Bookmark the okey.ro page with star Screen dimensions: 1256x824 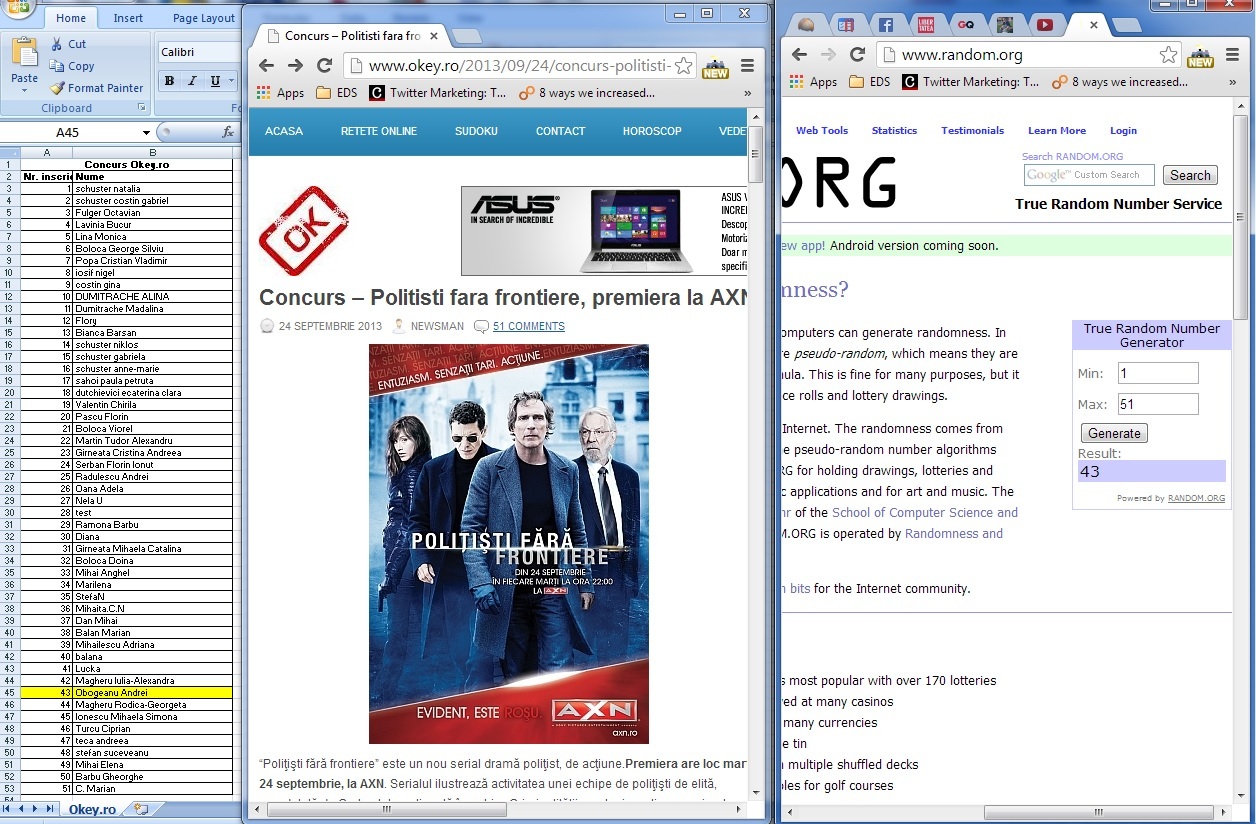[683, 66]
